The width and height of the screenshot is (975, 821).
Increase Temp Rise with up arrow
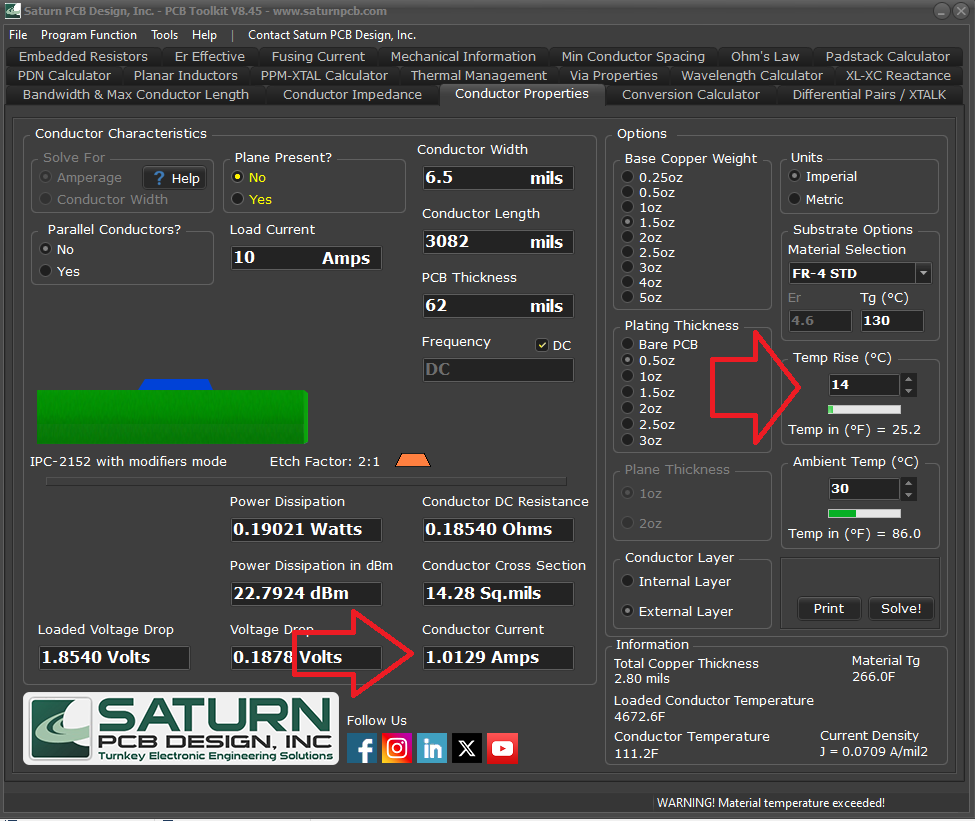coord(909,379)
